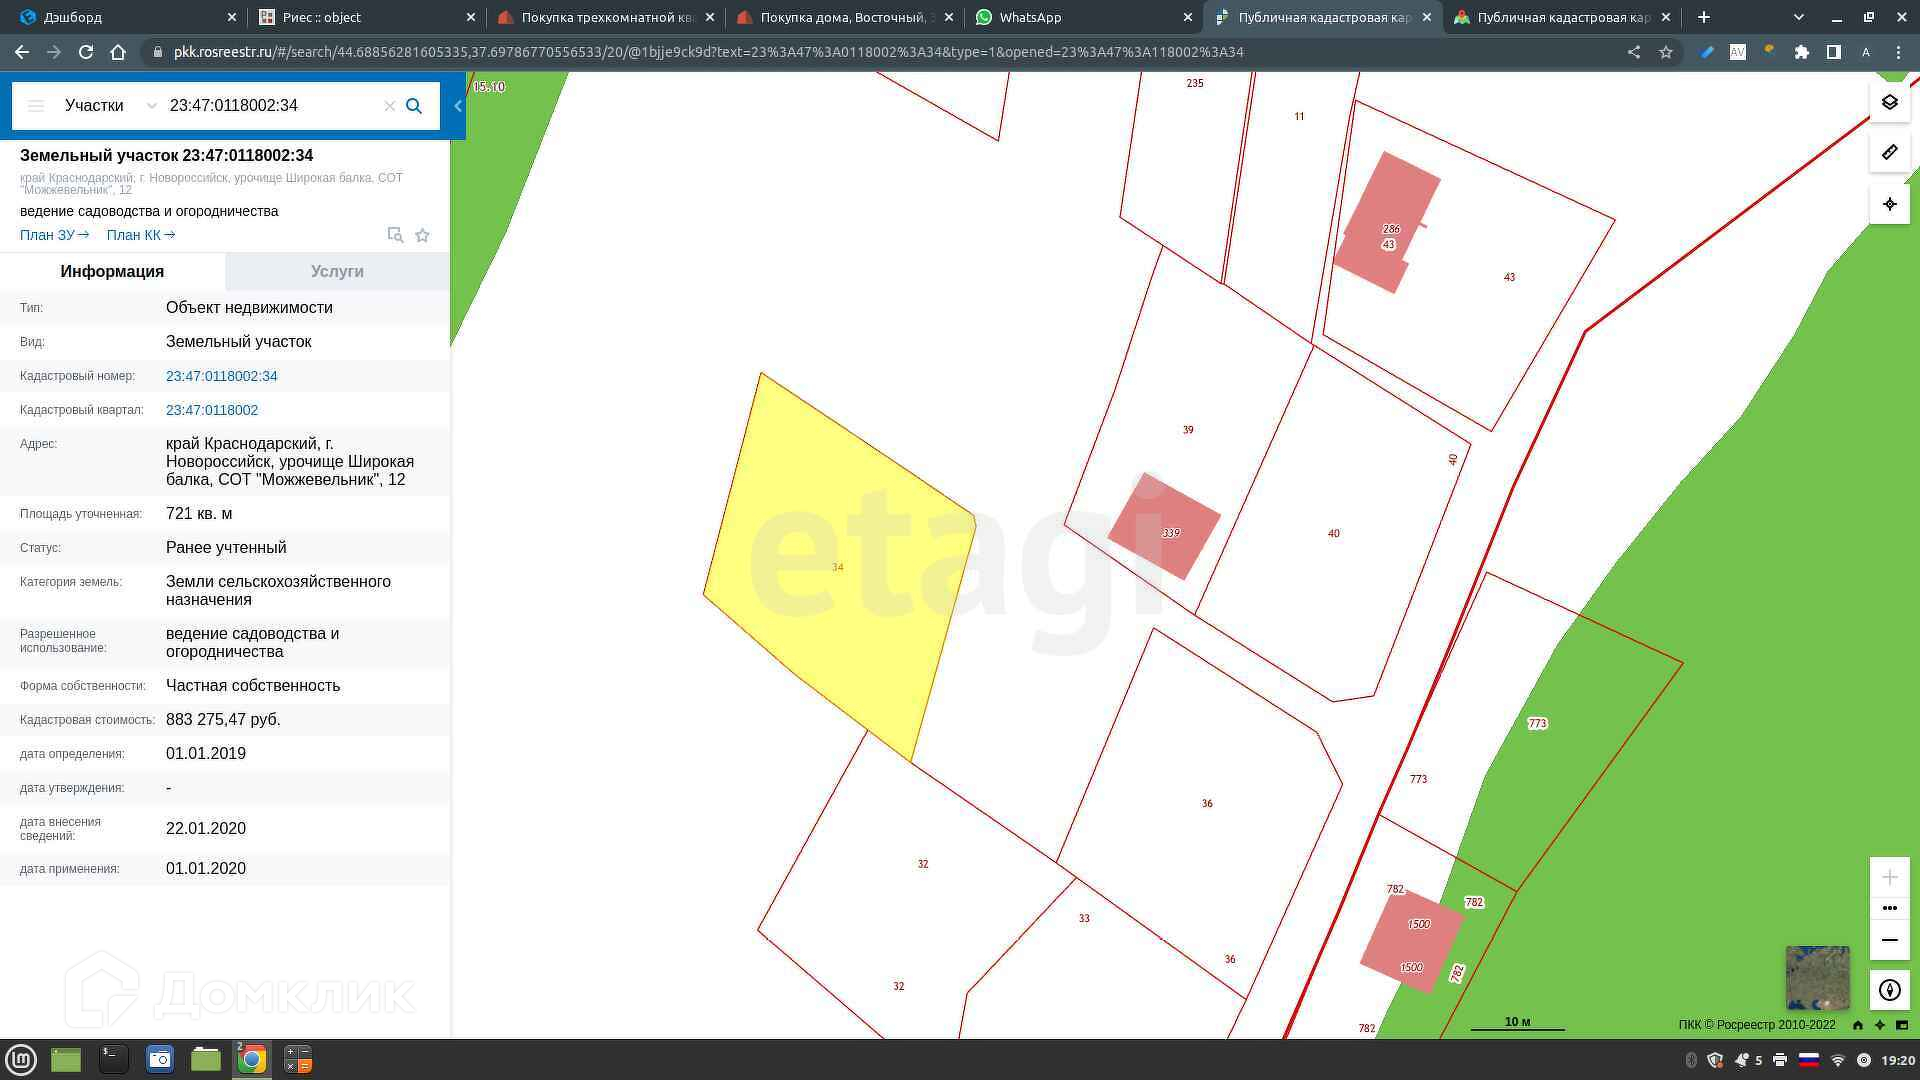Clear the cadastral number search field
The image size is (1920, 1080).
coord(390,106)
